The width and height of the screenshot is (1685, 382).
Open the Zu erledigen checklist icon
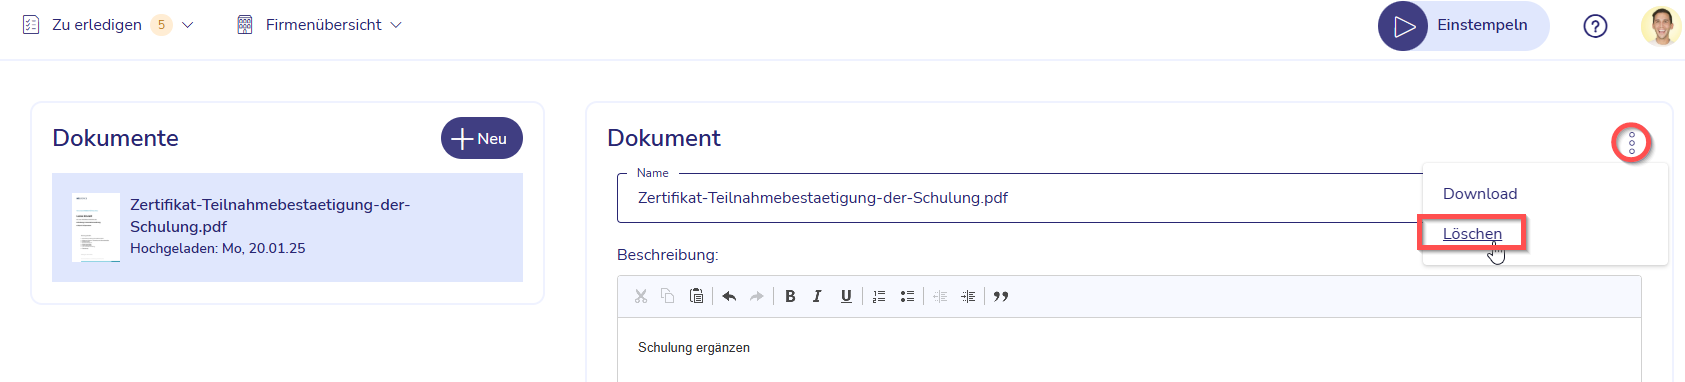click(x=31, y=25)
